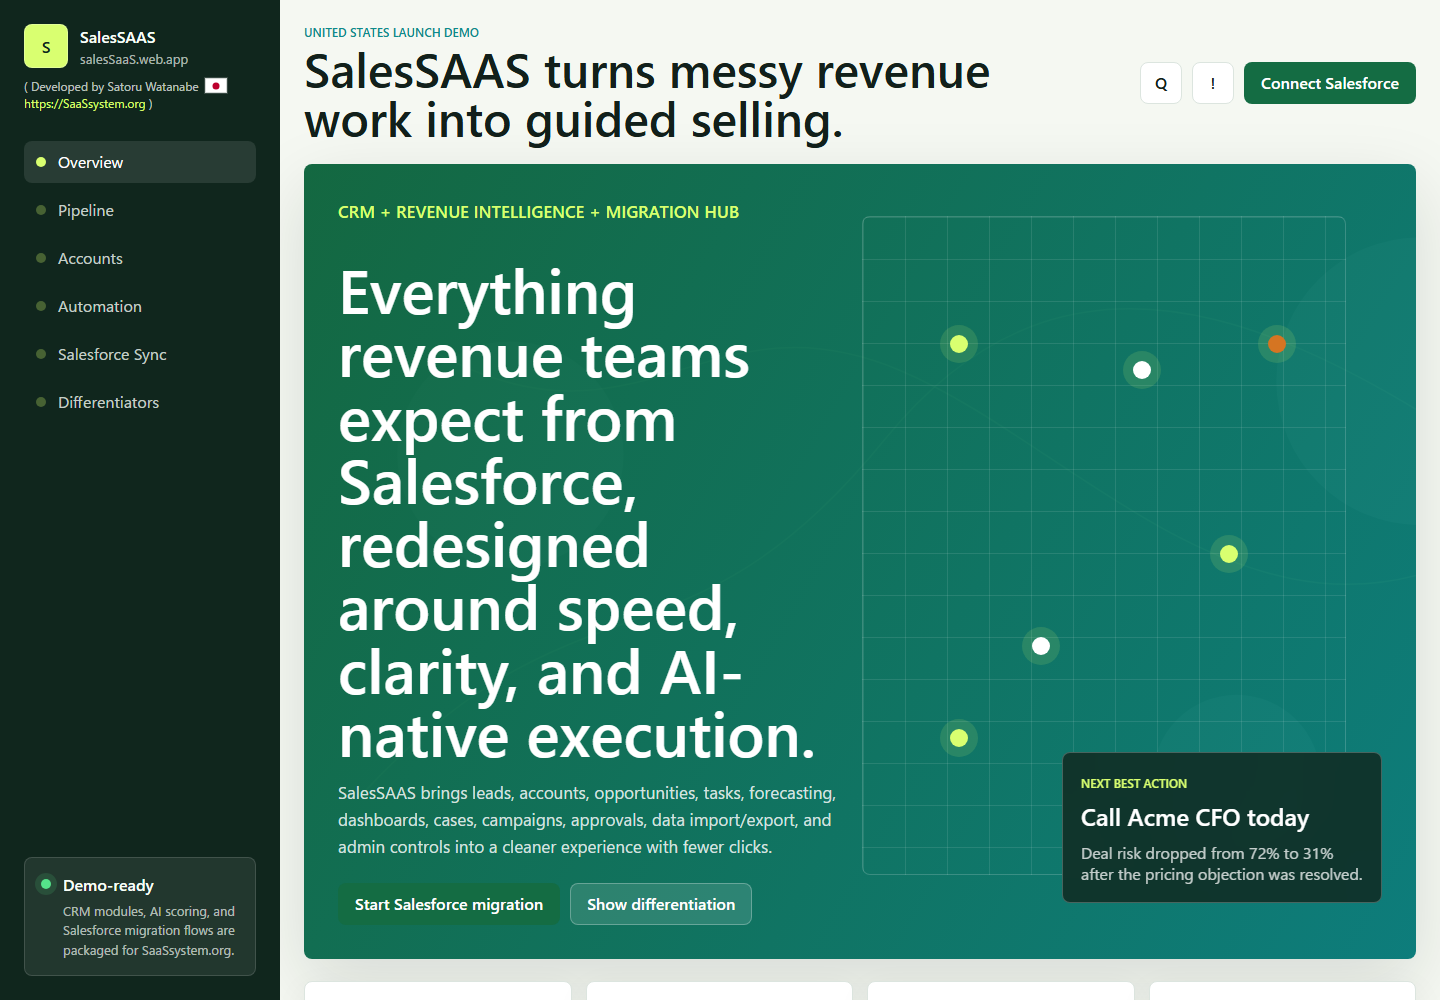
Task: Click "Call Acme CFO today" heading
Action: pyautogui.click(x=1195, y=818)
